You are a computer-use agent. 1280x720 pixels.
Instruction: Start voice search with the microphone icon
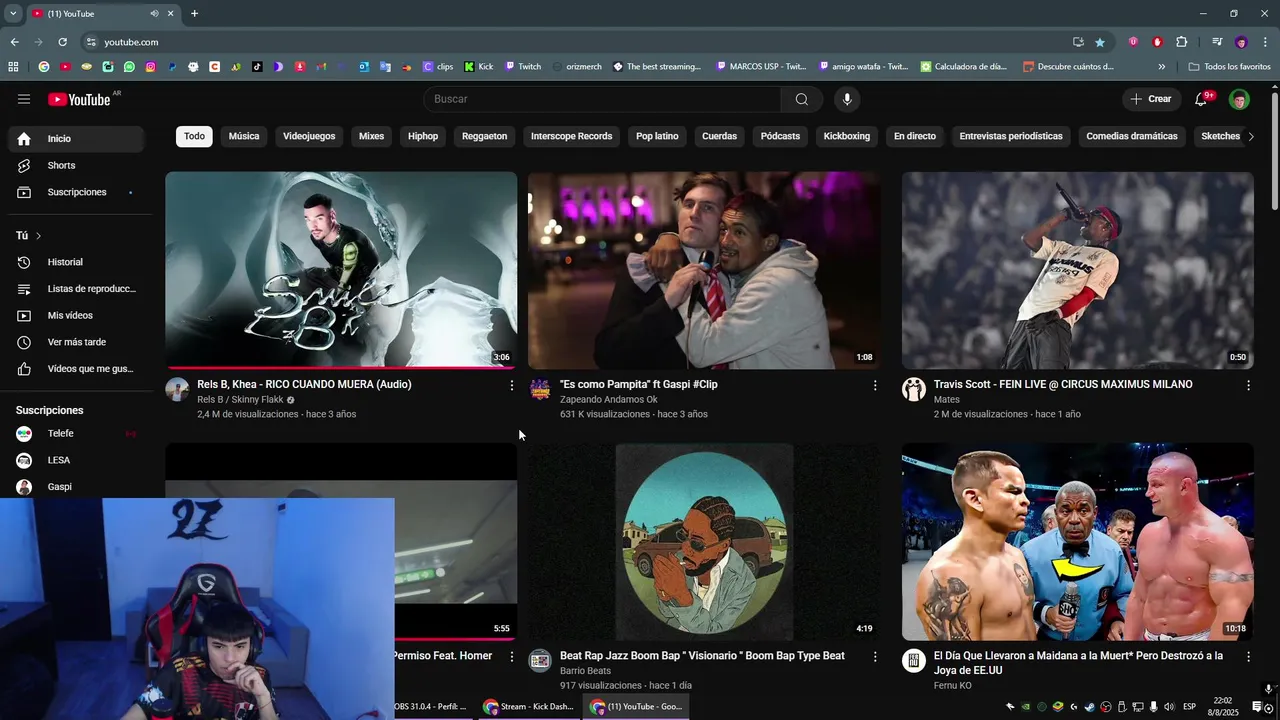point(847,99)
